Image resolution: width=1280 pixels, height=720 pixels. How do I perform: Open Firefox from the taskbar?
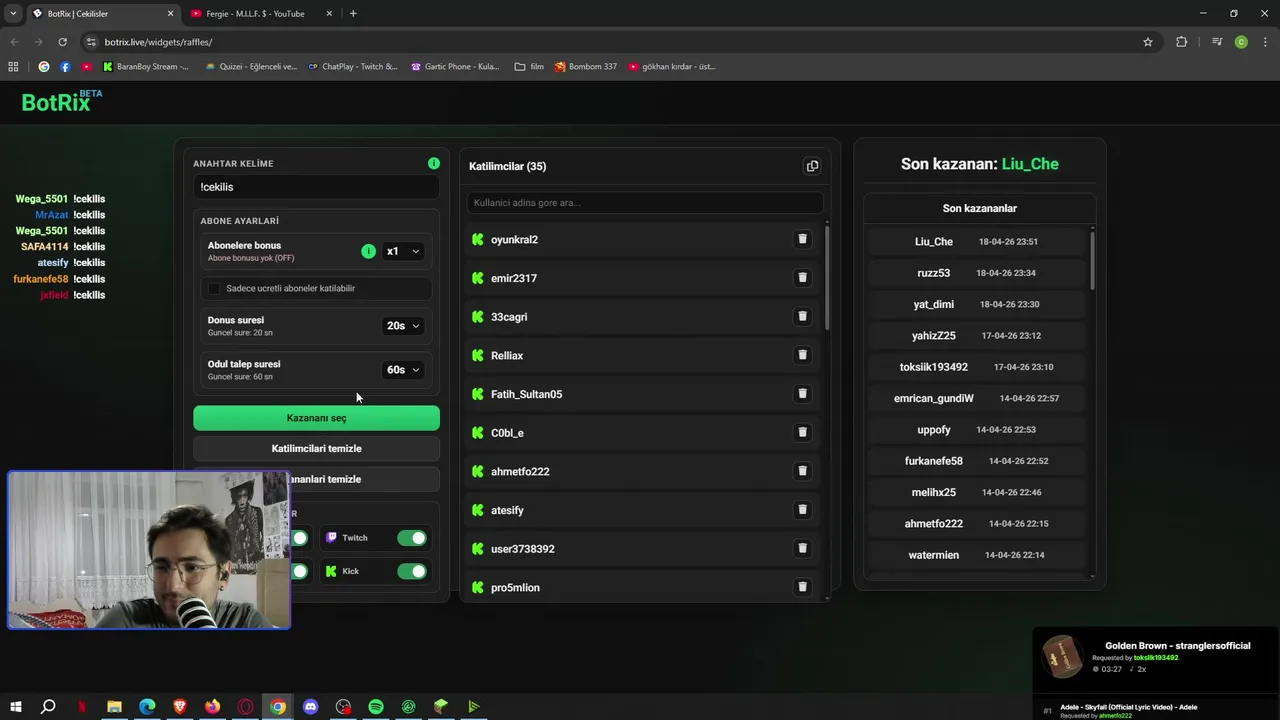click(212, 707)
